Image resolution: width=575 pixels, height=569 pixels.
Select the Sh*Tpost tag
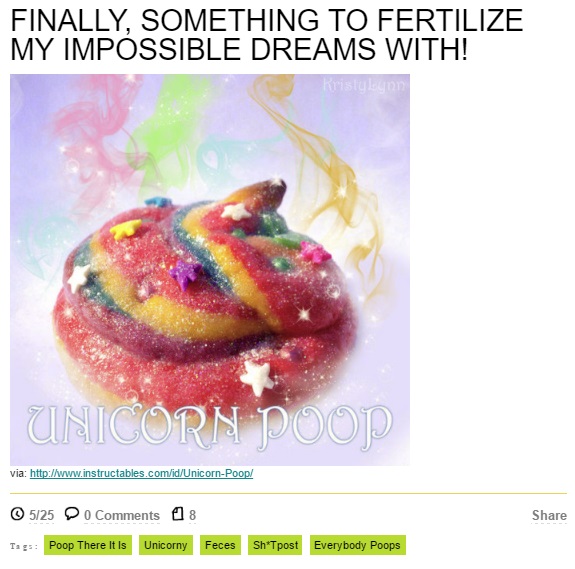[275, 545]
